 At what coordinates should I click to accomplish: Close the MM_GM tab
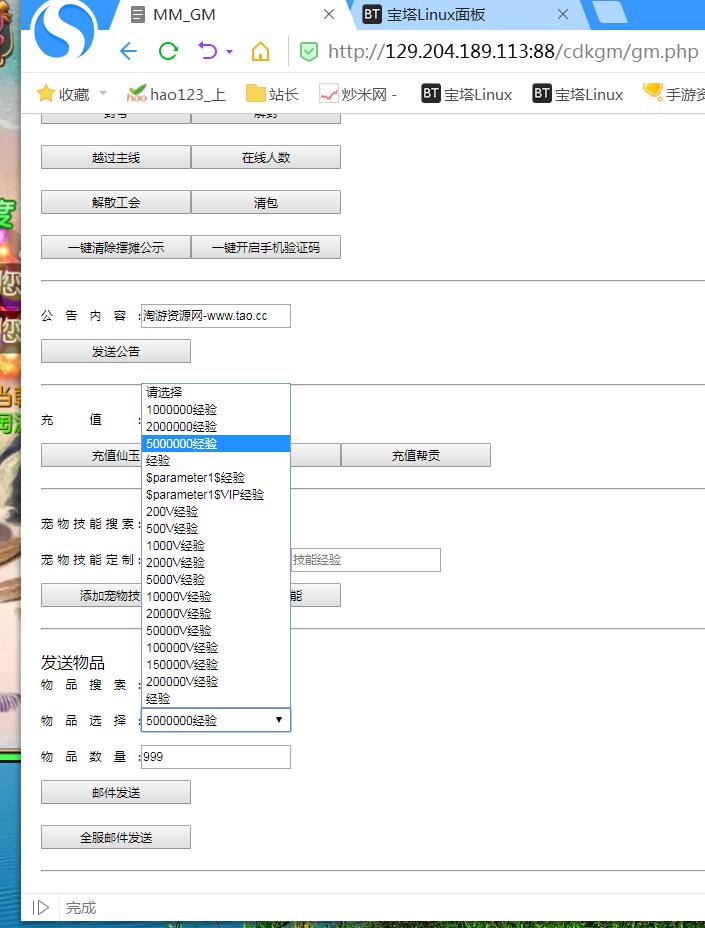[329, 15]
